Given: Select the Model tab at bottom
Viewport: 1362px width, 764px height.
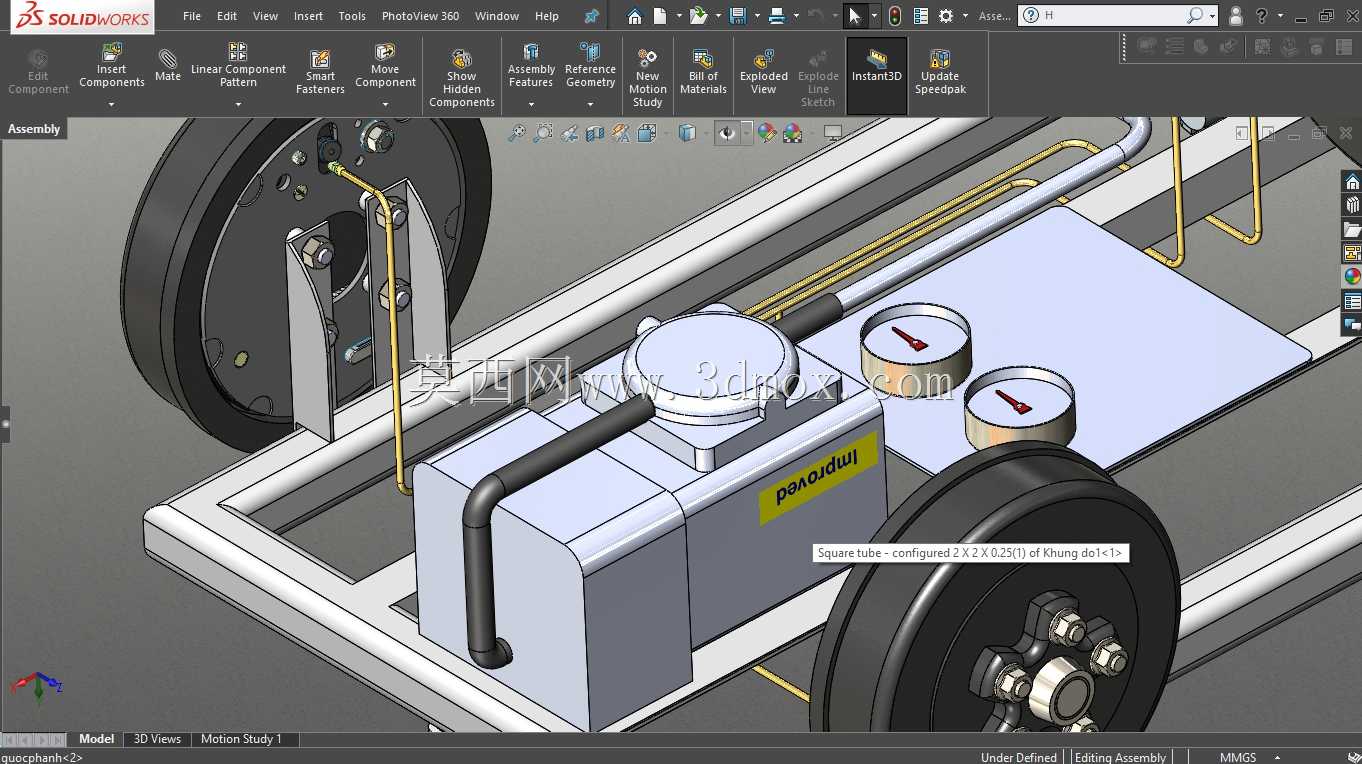Looking at the screenshot, I should click(x=97, y=739).
